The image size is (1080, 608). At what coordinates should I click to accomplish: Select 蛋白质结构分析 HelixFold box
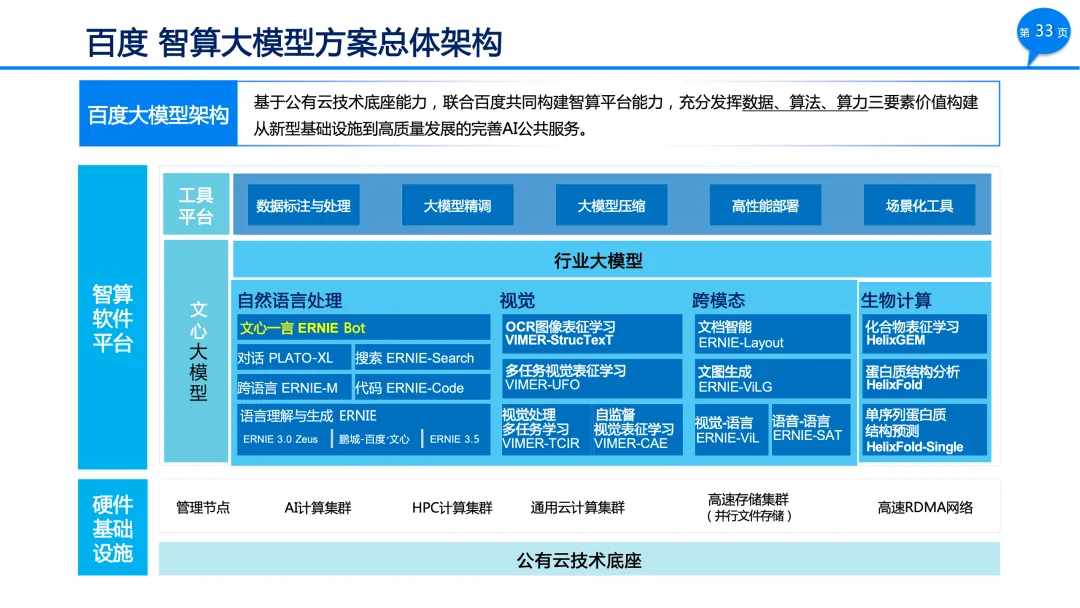pyautogui.click(x=924, y=378)
